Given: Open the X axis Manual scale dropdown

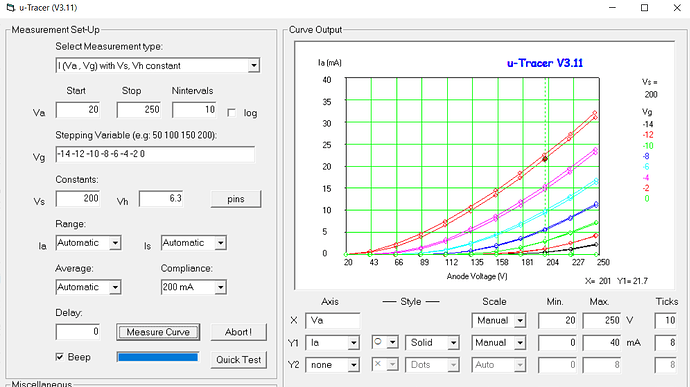Looking at the screenshot, I should tap(520, 321).
